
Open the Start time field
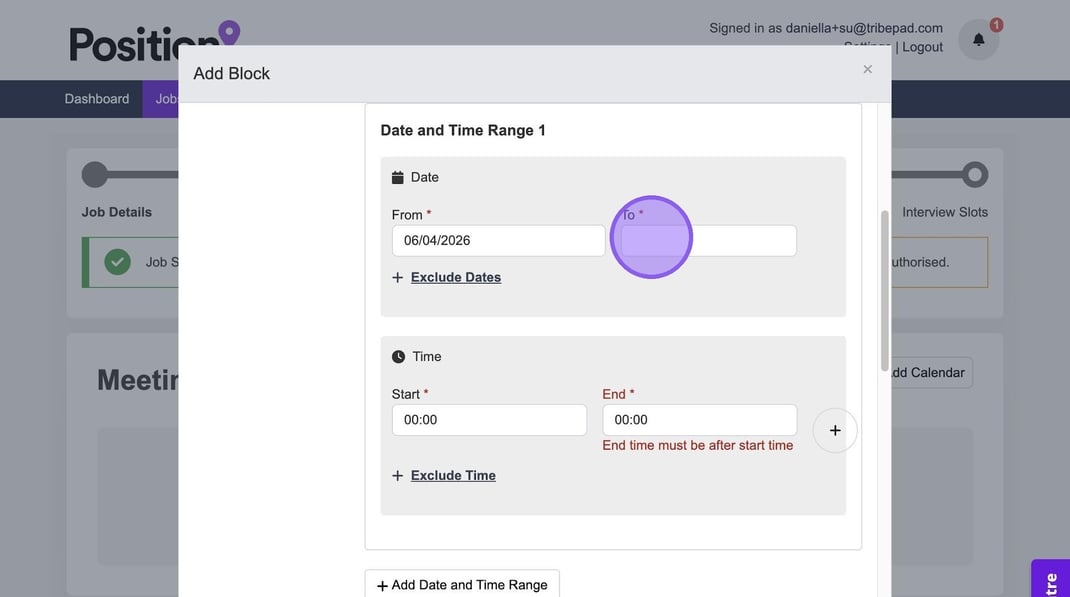tap(489, 420)
